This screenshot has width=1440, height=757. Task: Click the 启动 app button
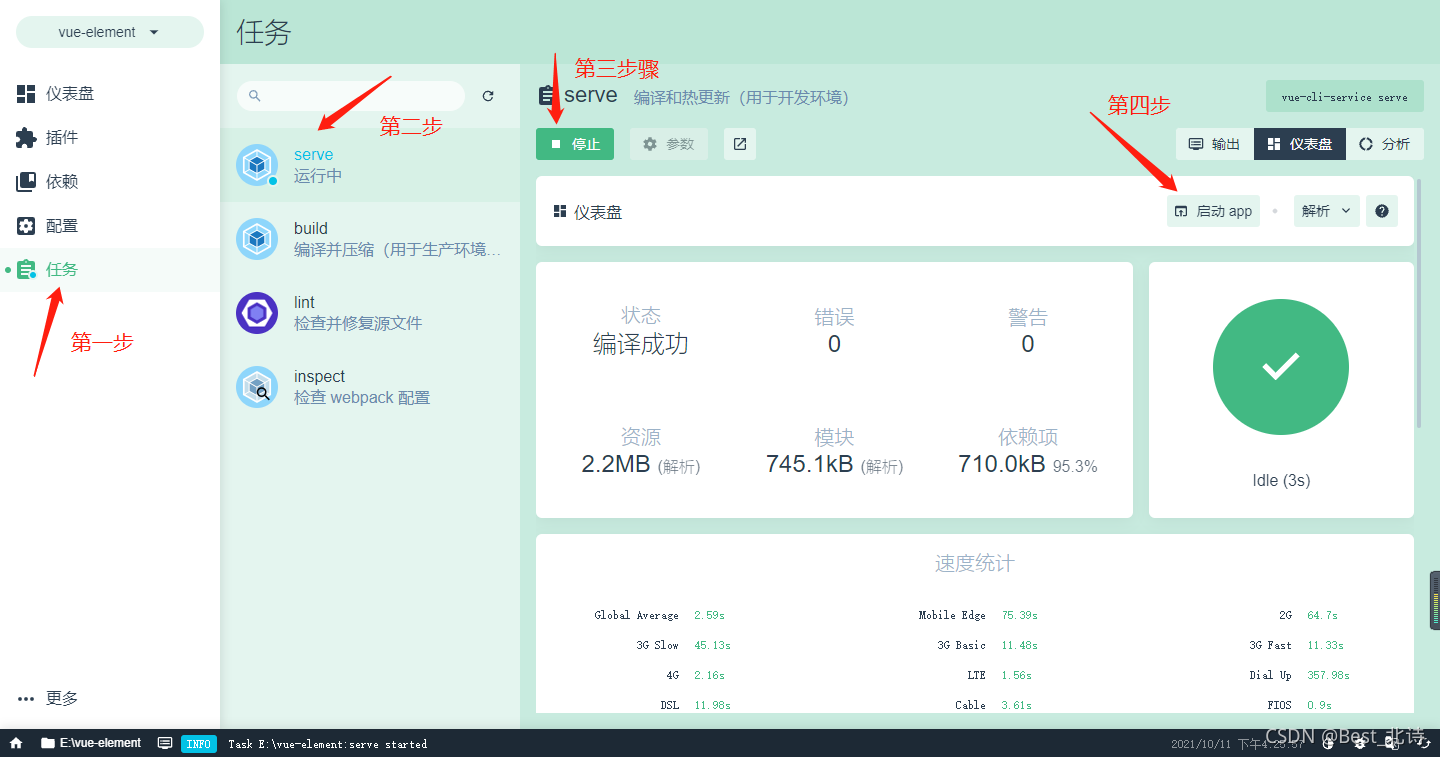click(x=1213, y=211)
